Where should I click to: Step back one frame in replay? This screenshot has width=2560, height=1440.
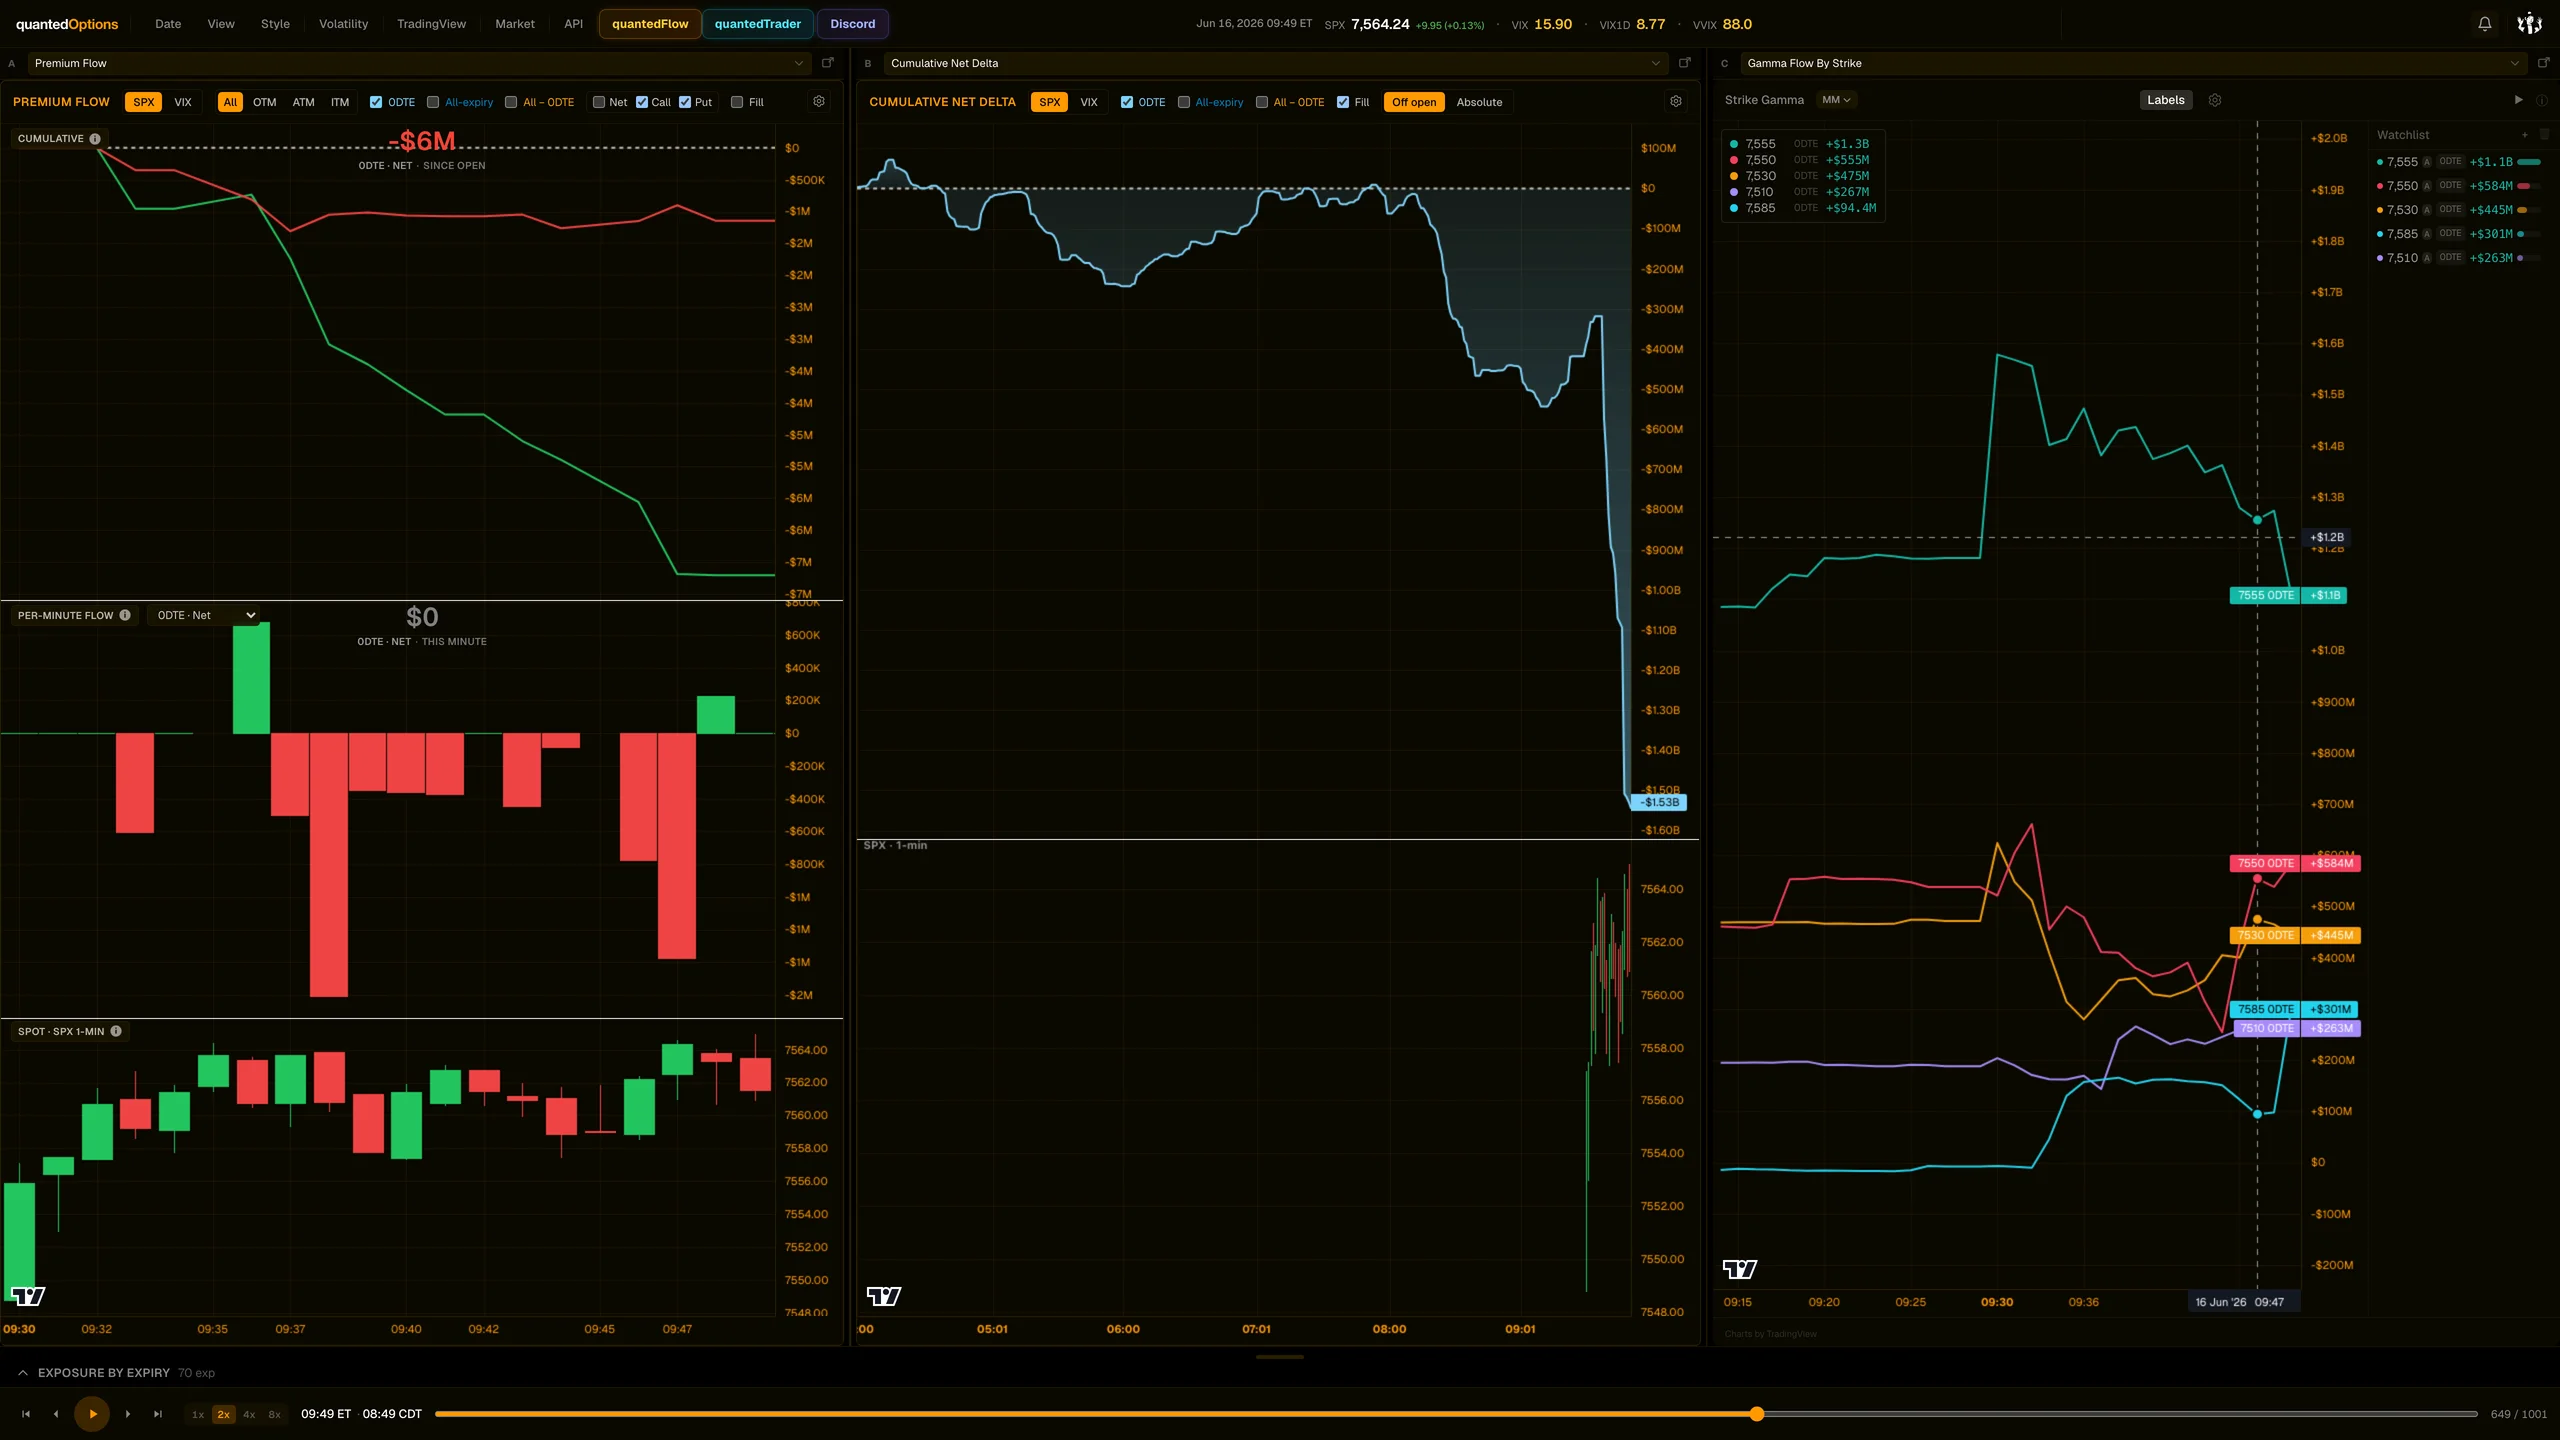pyautogui.click(x=56, y=1414)
